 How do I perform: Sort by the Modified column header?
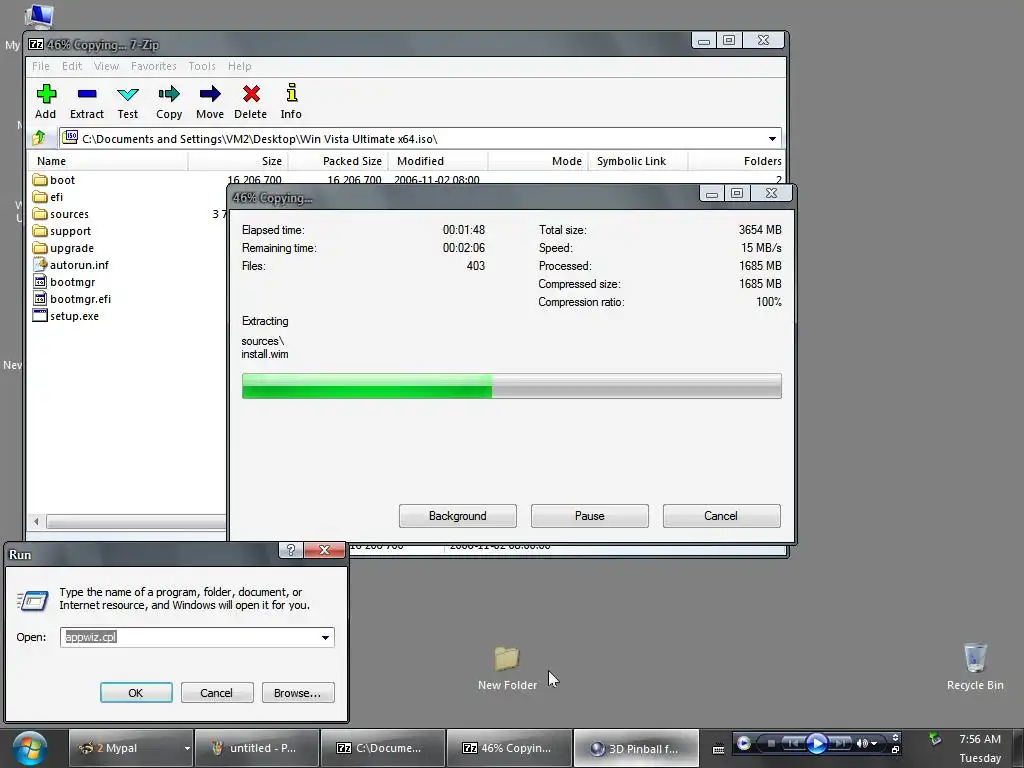[438, 161]
